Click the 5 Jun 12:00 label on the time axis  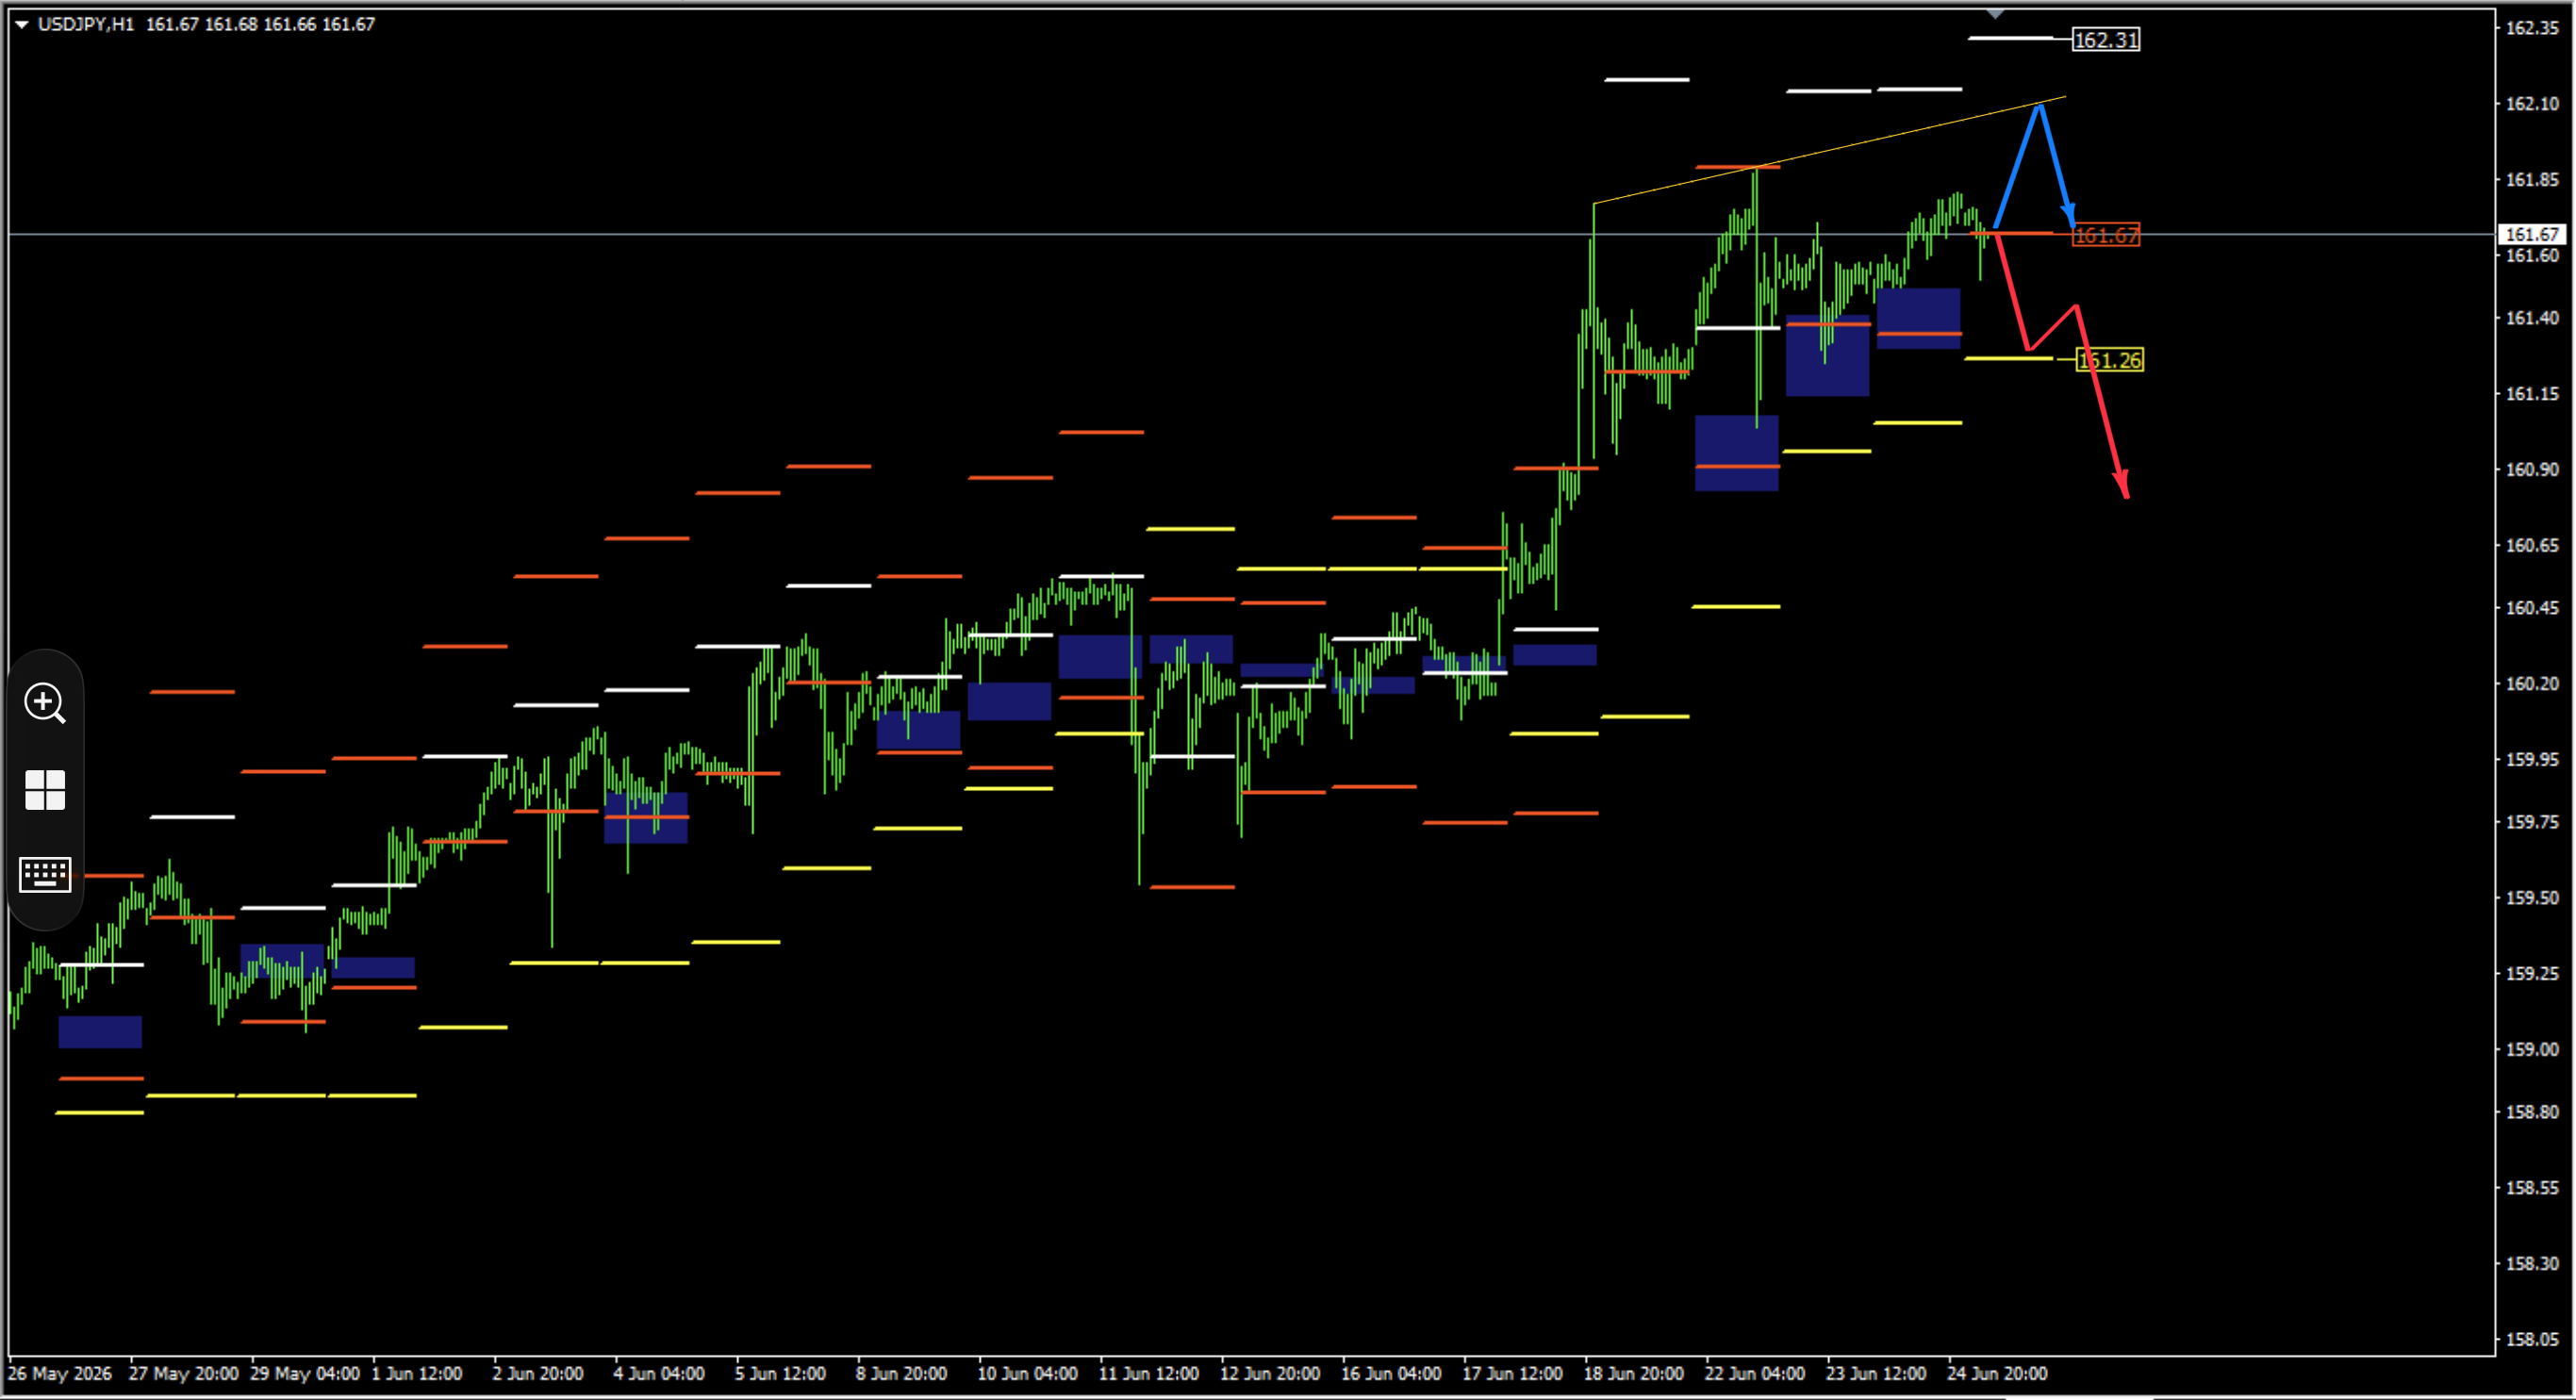point(780,1373)
